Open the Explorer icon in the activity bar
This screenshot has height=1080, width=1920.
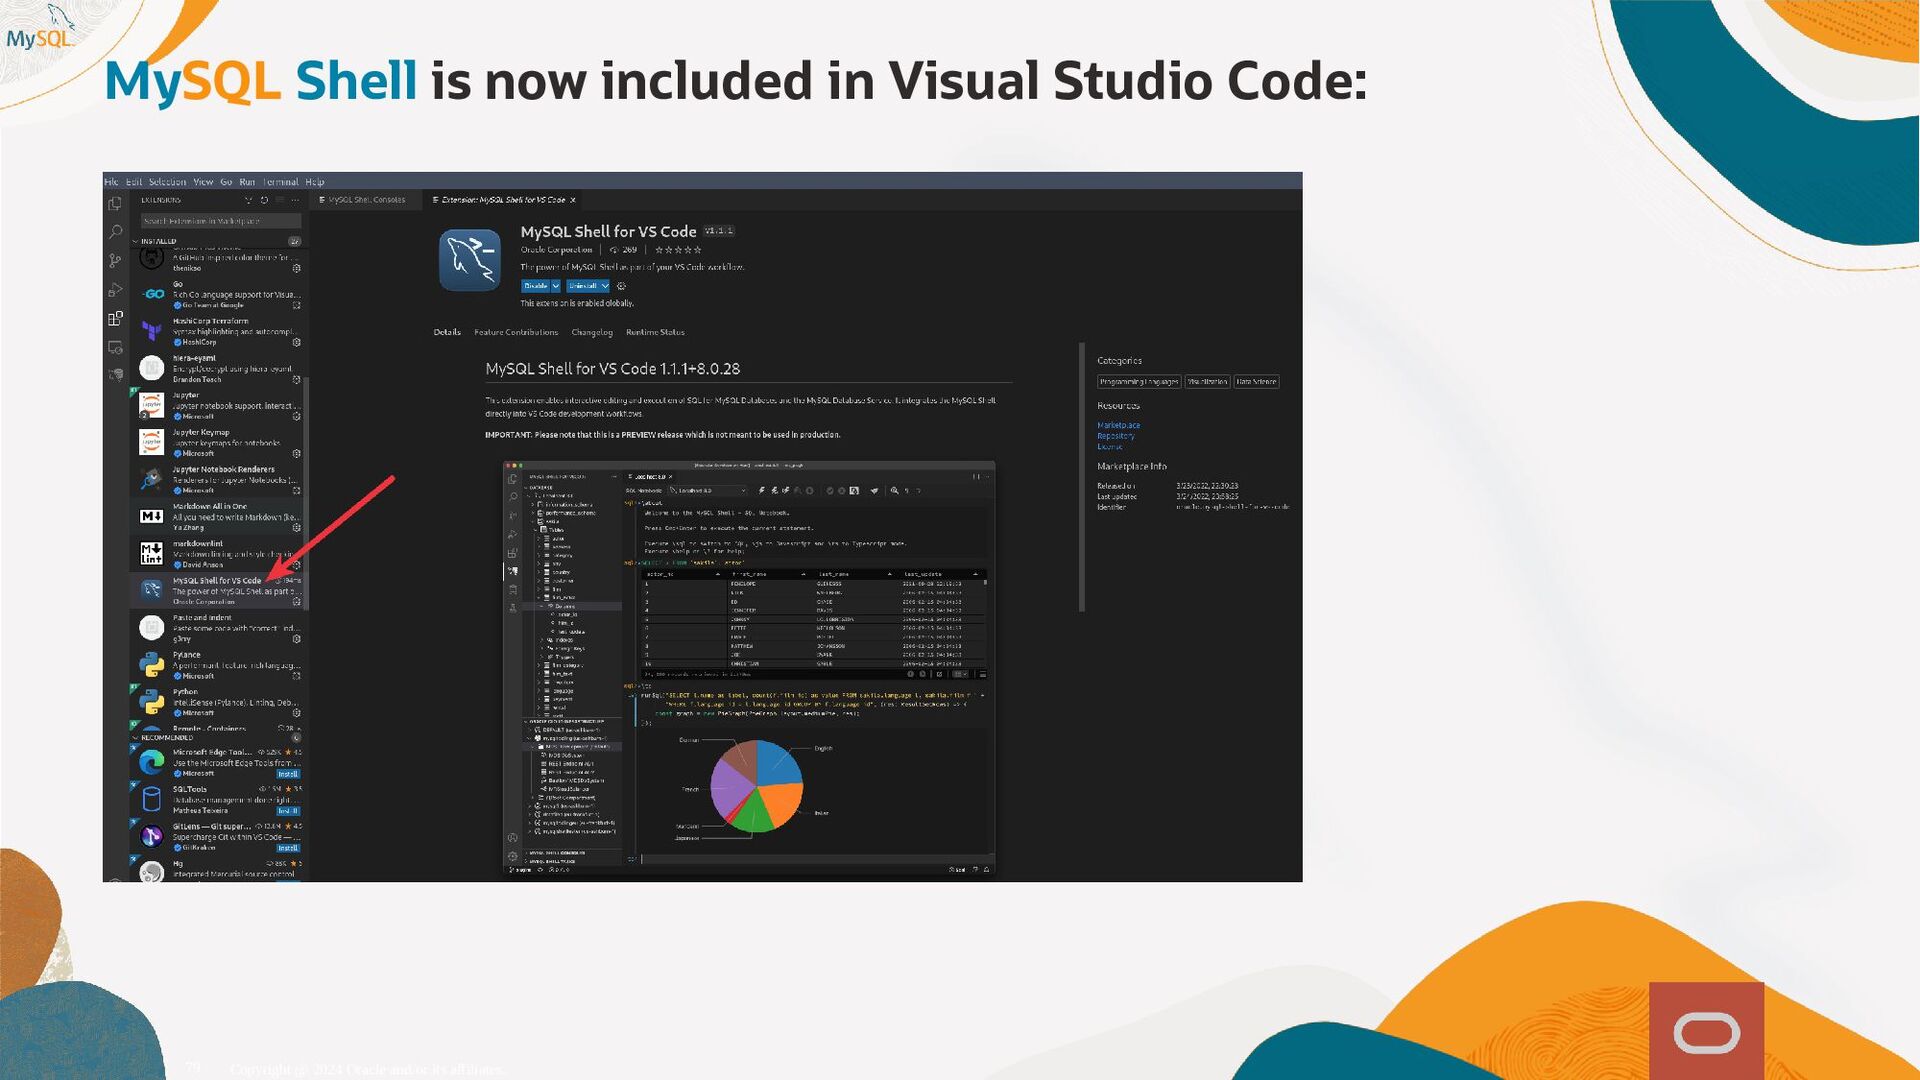115,203
